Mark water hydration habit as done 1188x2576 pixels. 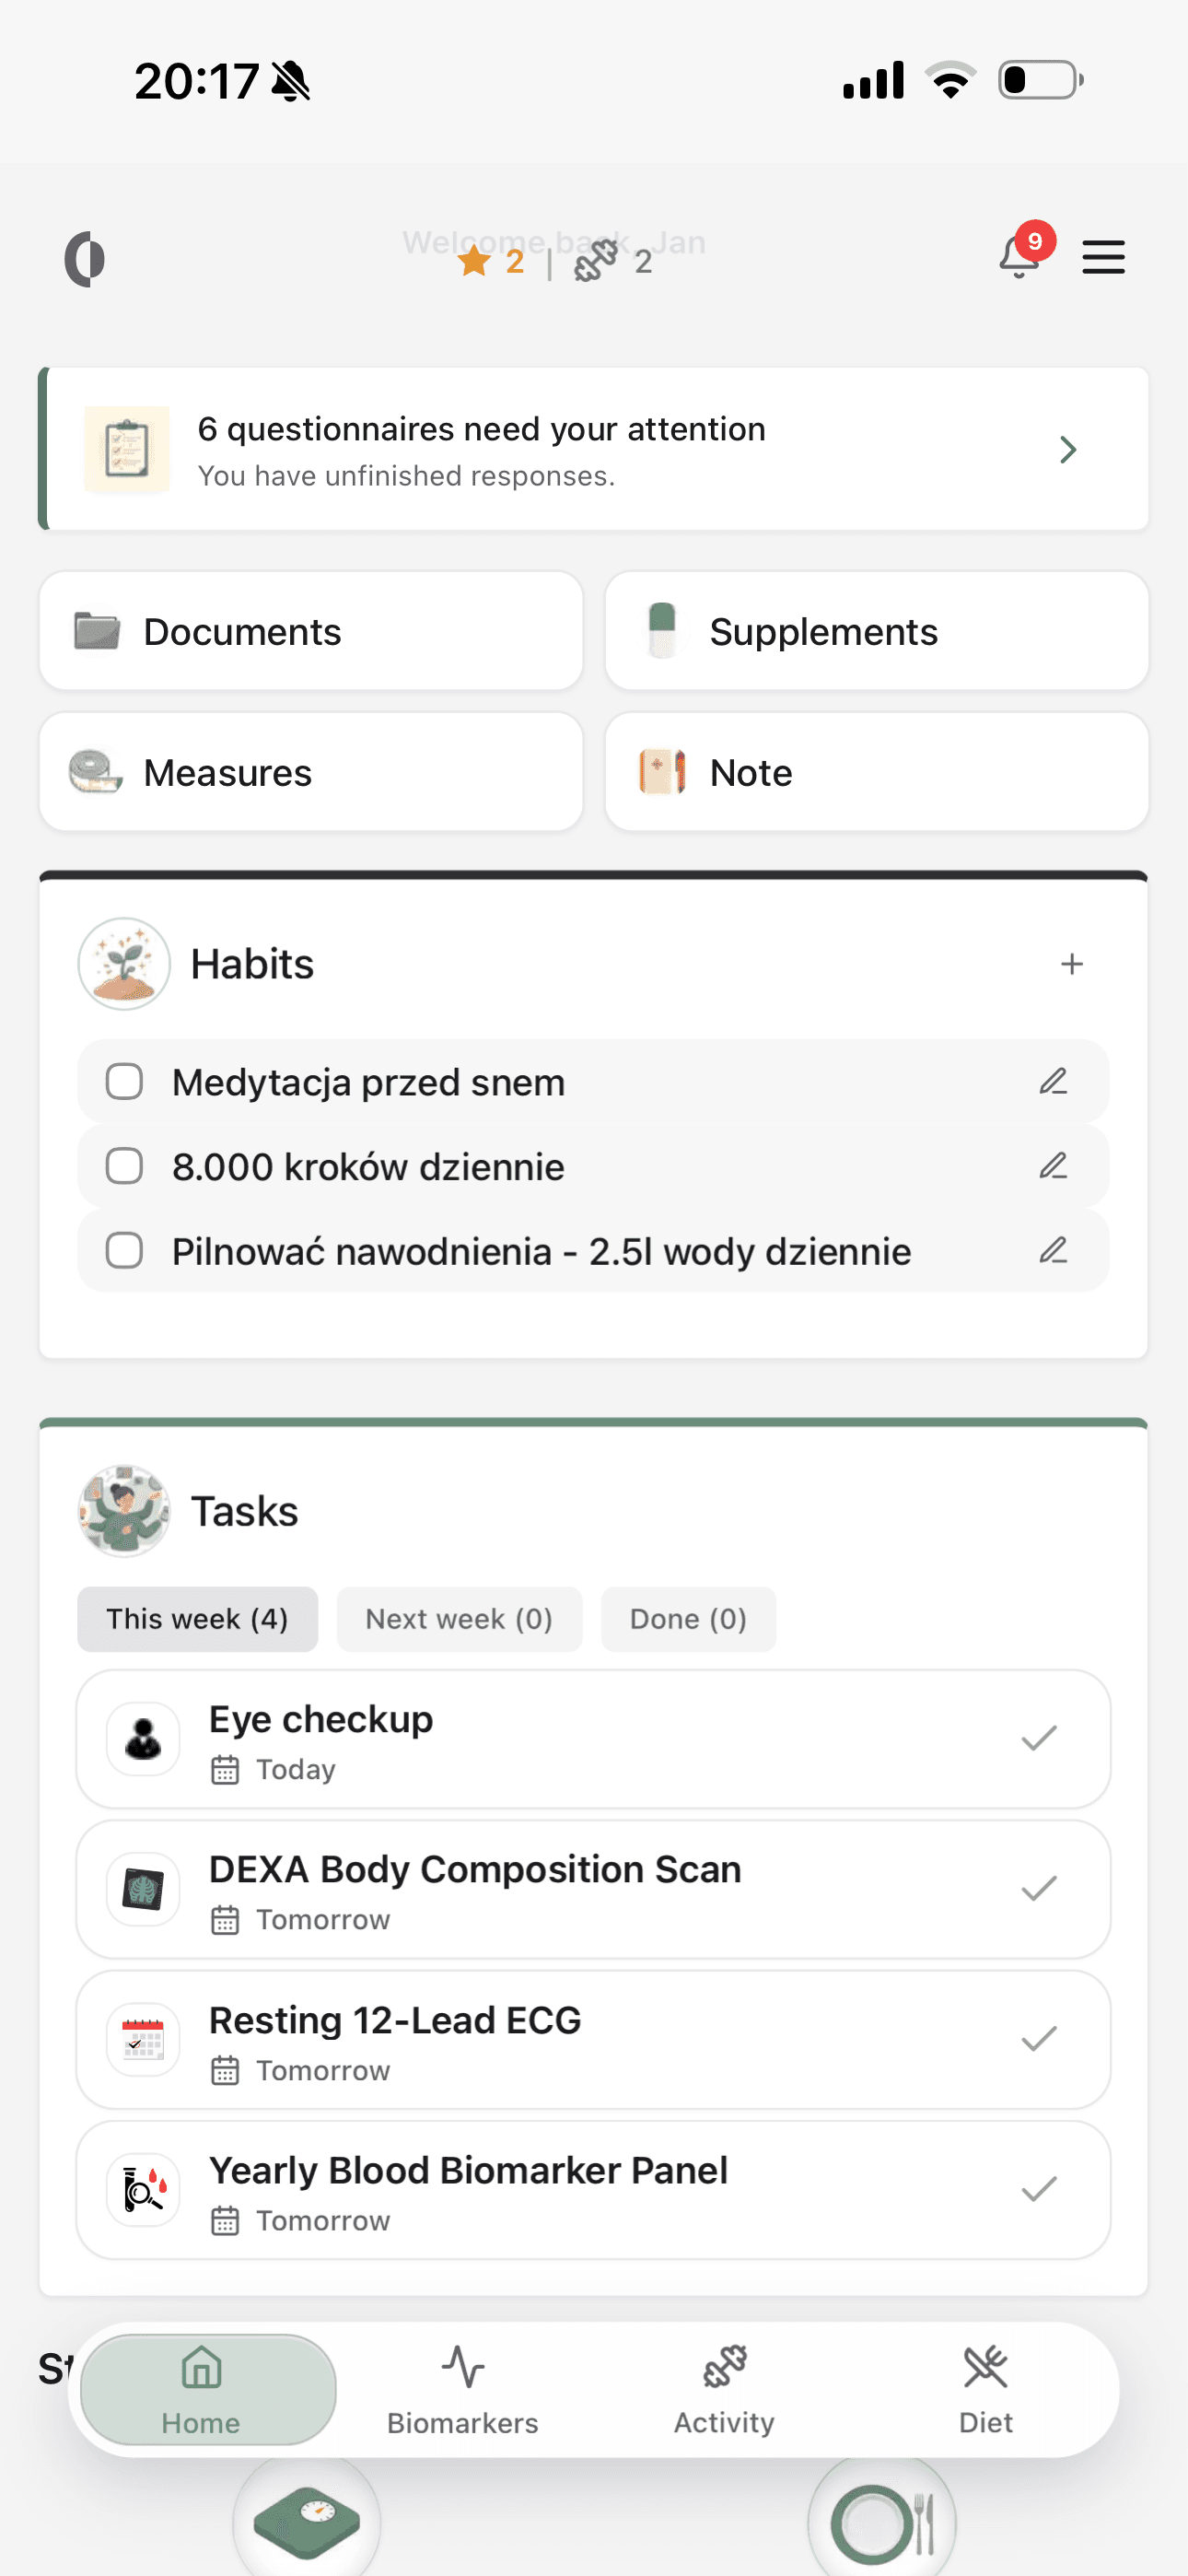click(x=124, y=1250)
